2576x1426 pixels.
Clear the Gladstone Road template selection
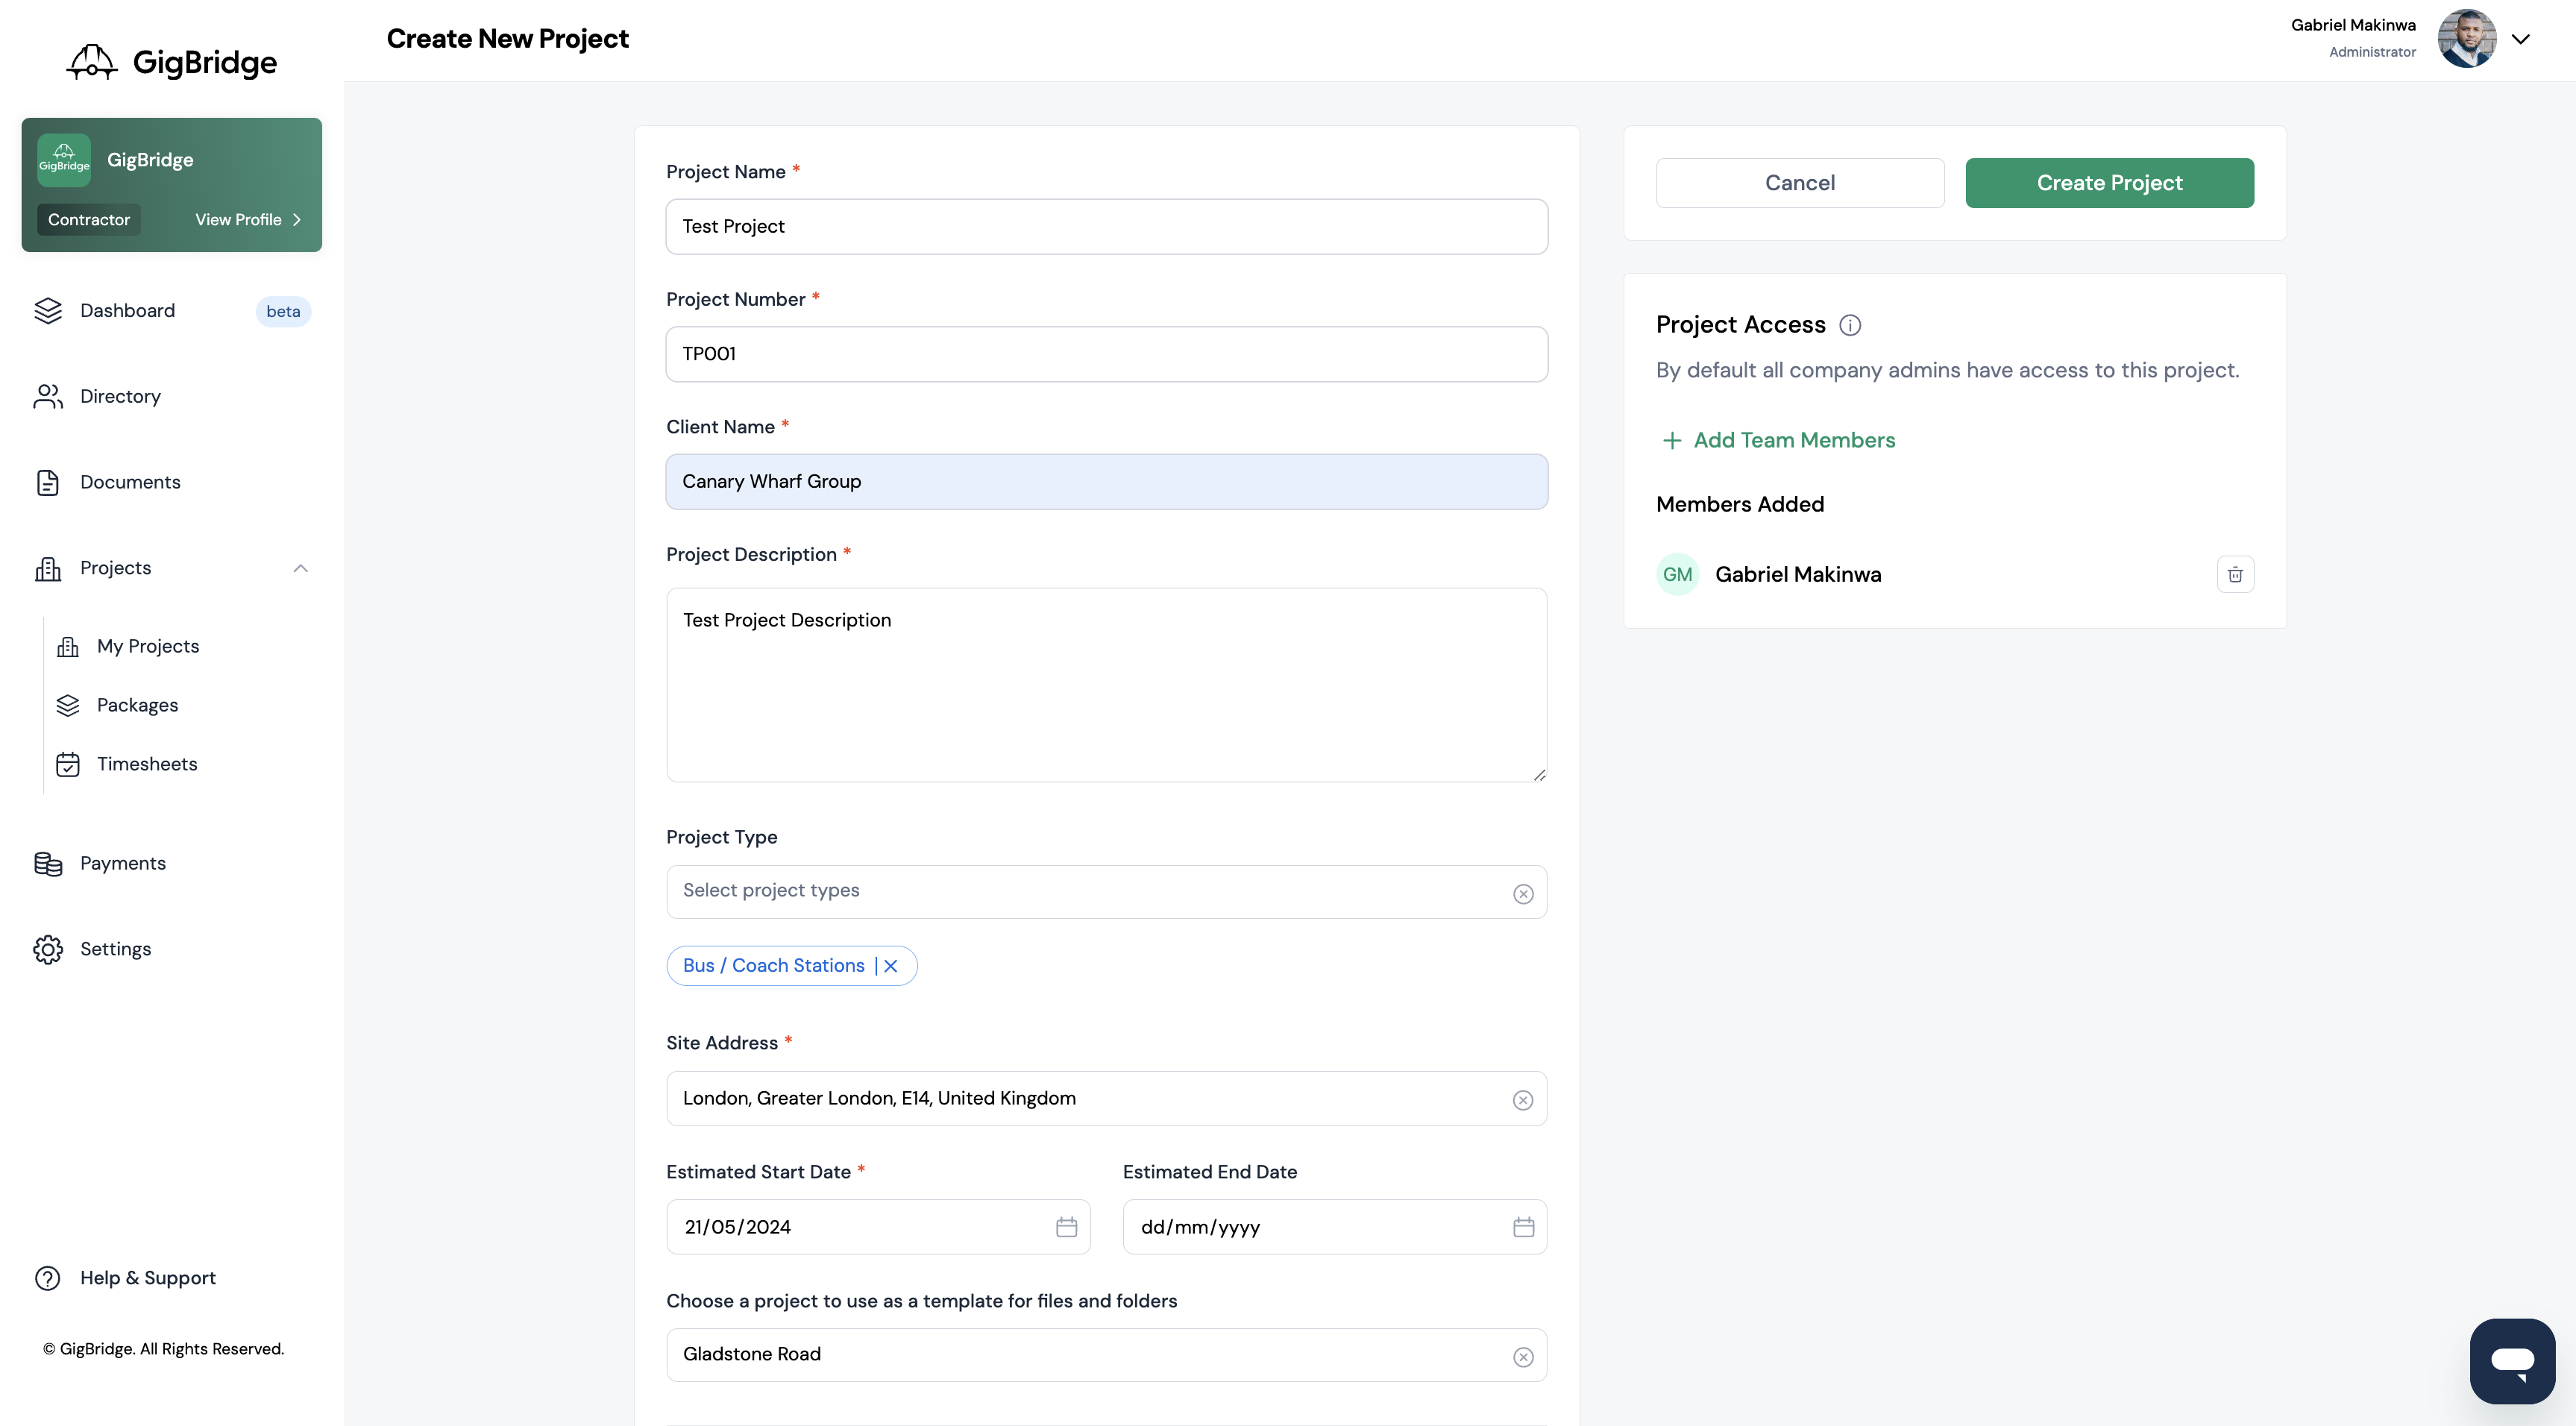(1523, 1357)
